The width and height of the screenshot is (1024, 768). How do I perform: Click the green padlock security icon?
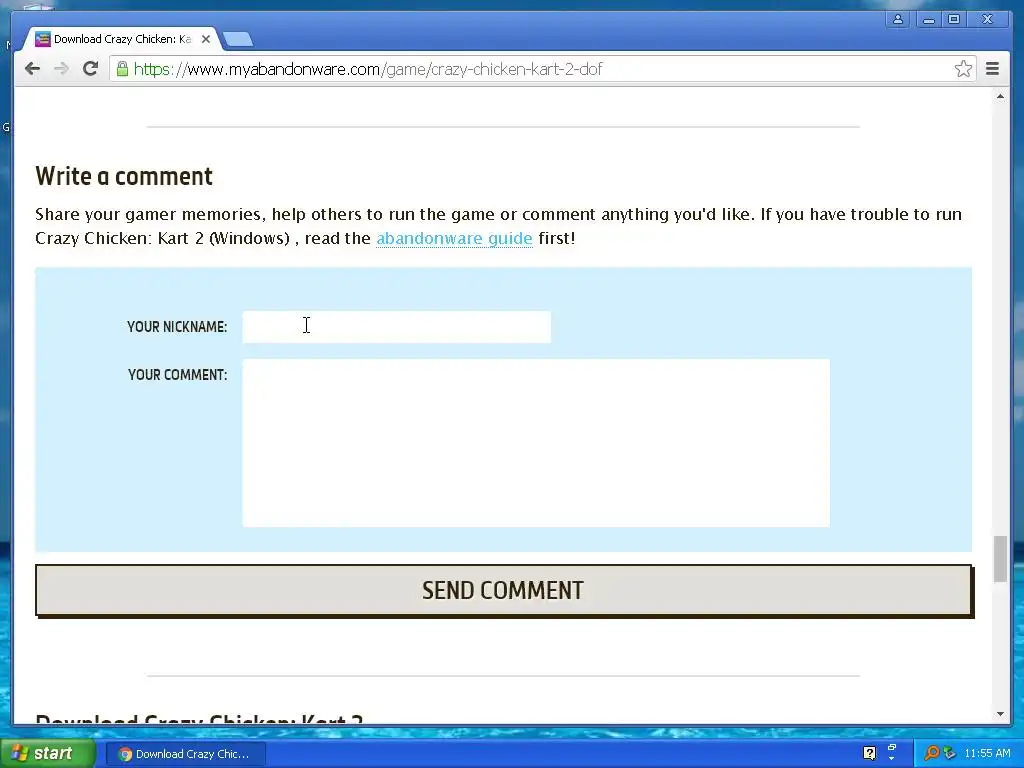(x=122, y=69)
